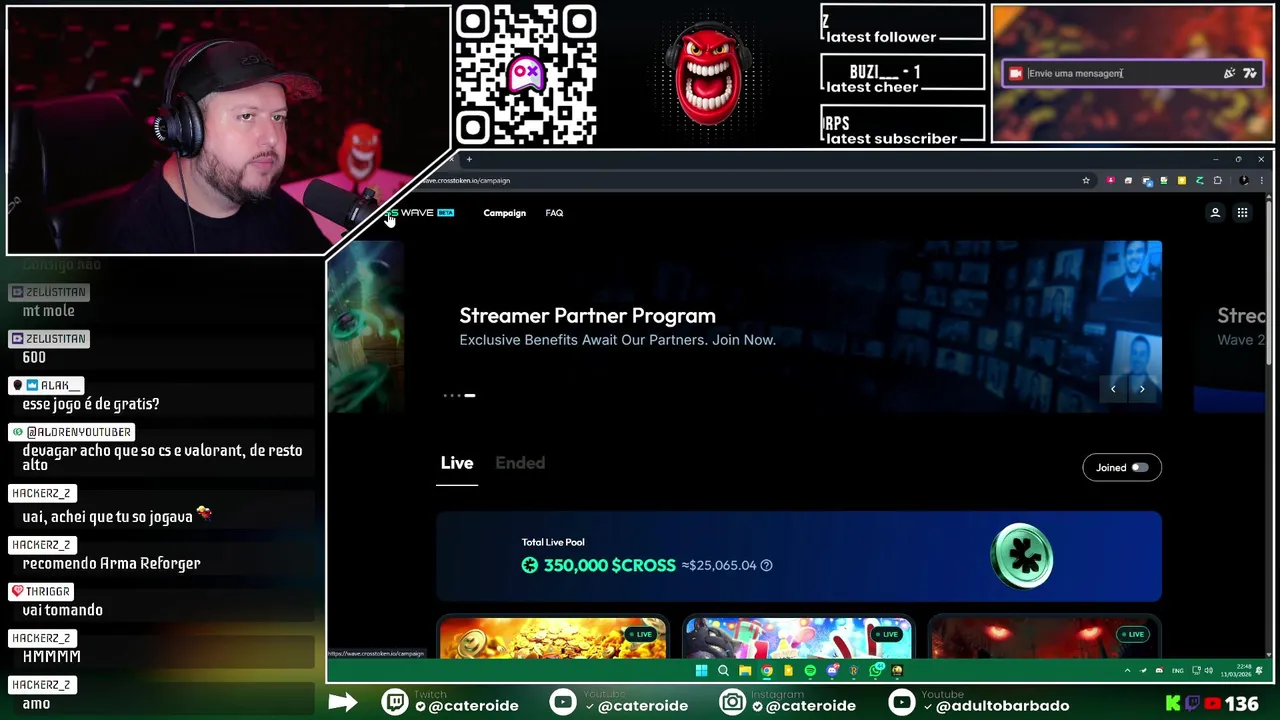Go to next banner slide arrow

coord(1142,389)
